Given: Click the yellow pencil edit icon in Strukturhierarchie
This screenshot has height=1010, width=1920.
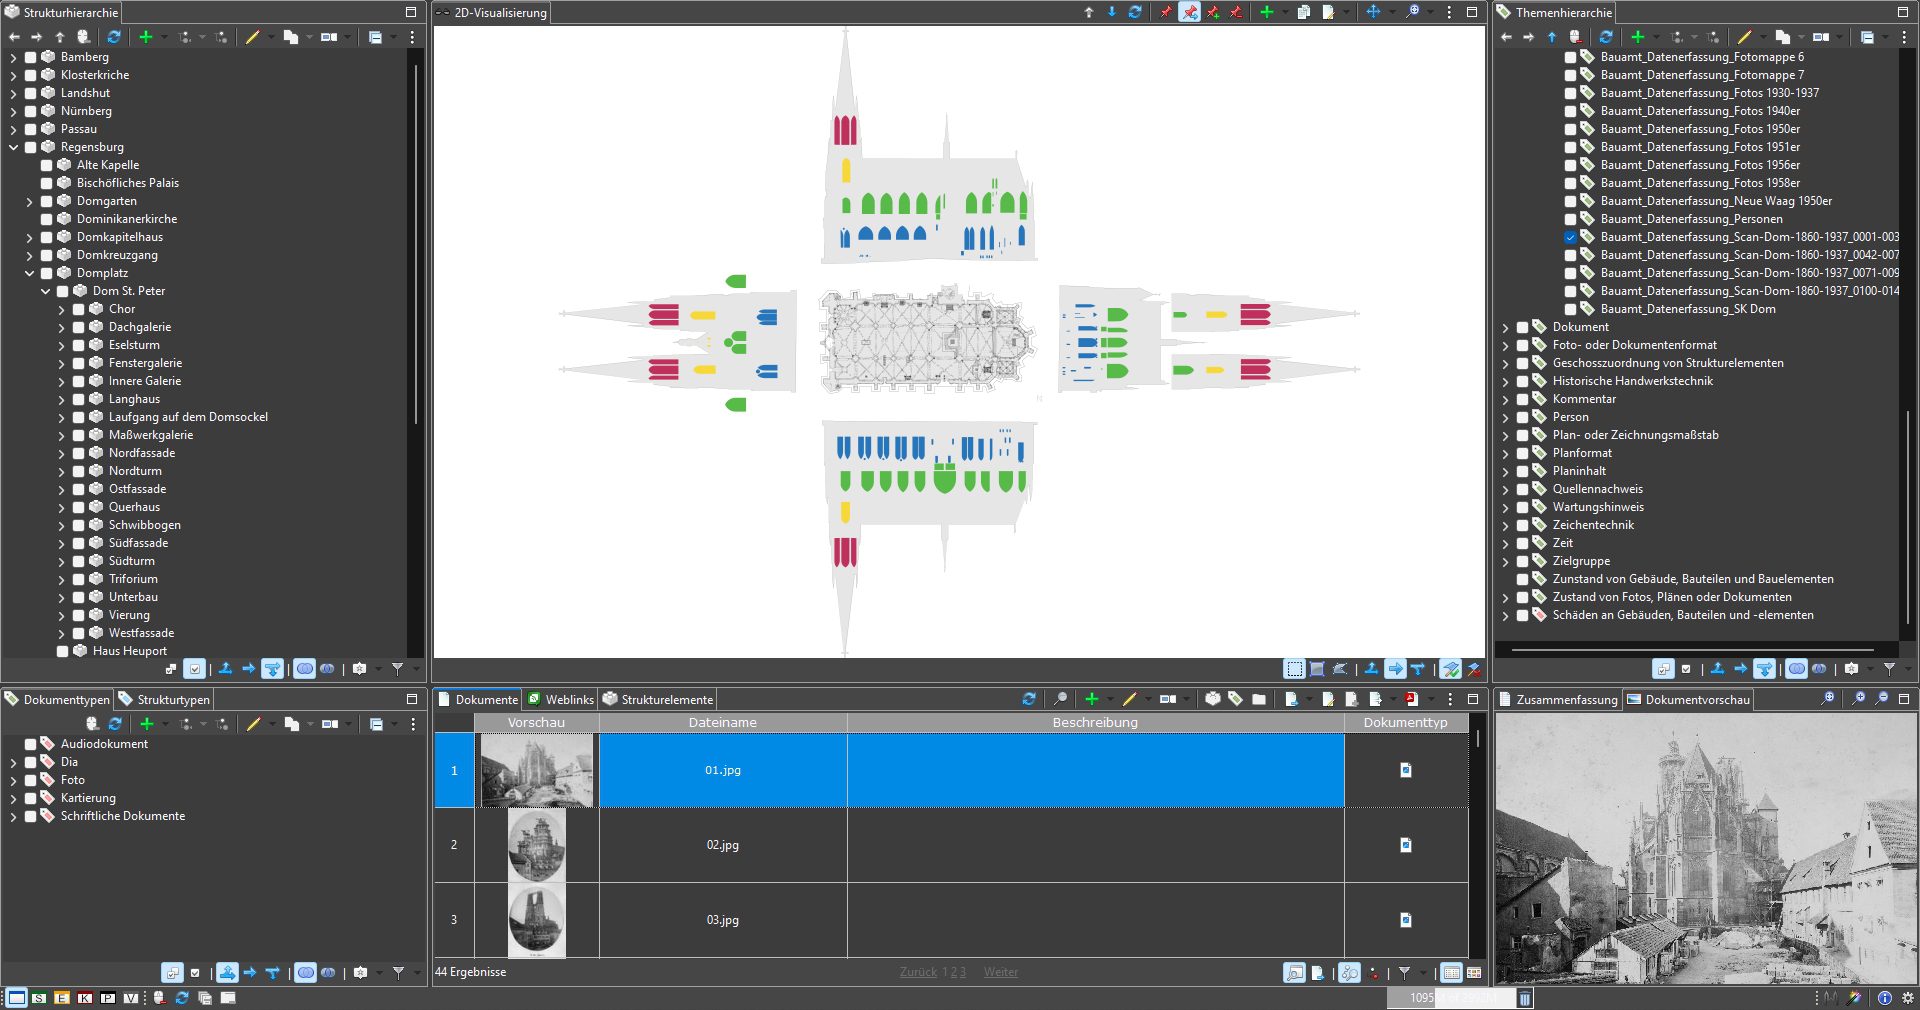Looking at the screenshot, I should 252,37.
